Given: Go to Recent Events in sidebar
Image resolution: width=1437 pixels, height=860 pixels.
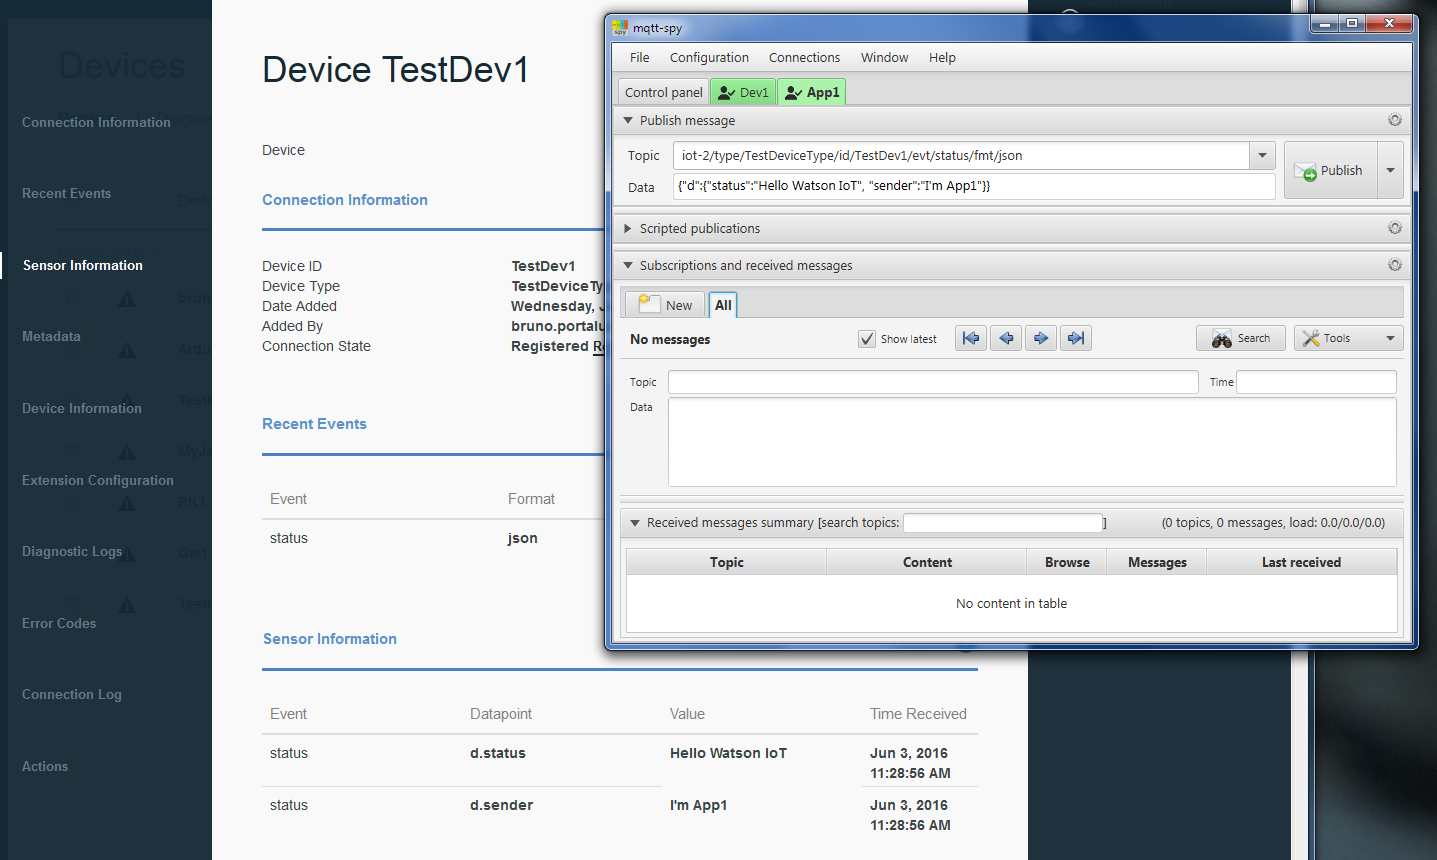Looking at the screenshot, I should 66,193.
